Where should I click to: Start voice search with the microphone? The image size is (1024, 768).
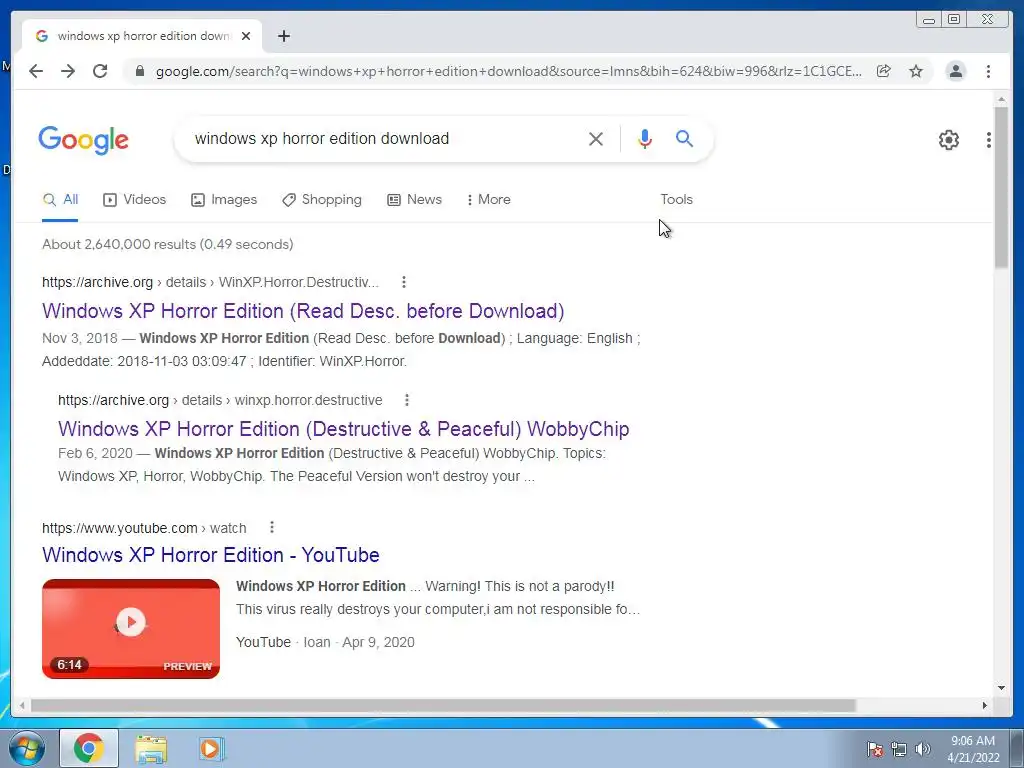click(645, 139)
